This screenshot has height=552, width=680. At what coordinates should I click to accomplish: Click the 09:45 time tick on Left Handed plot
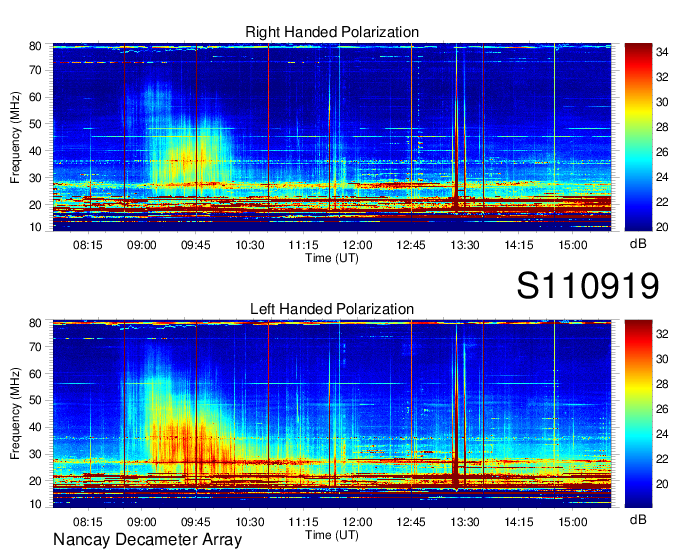(196, 522)
